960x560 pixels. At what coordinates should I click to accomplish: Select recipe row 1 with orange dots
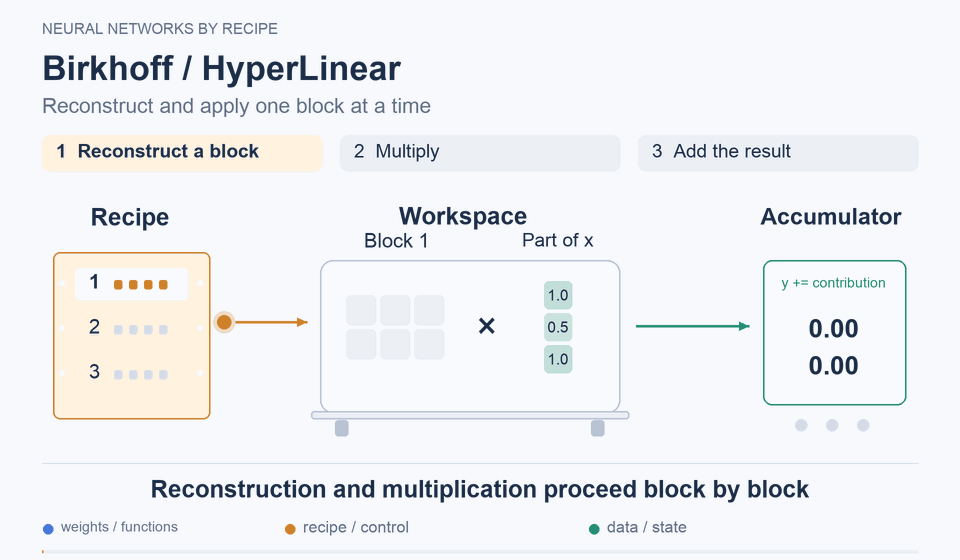coord(131,284)
